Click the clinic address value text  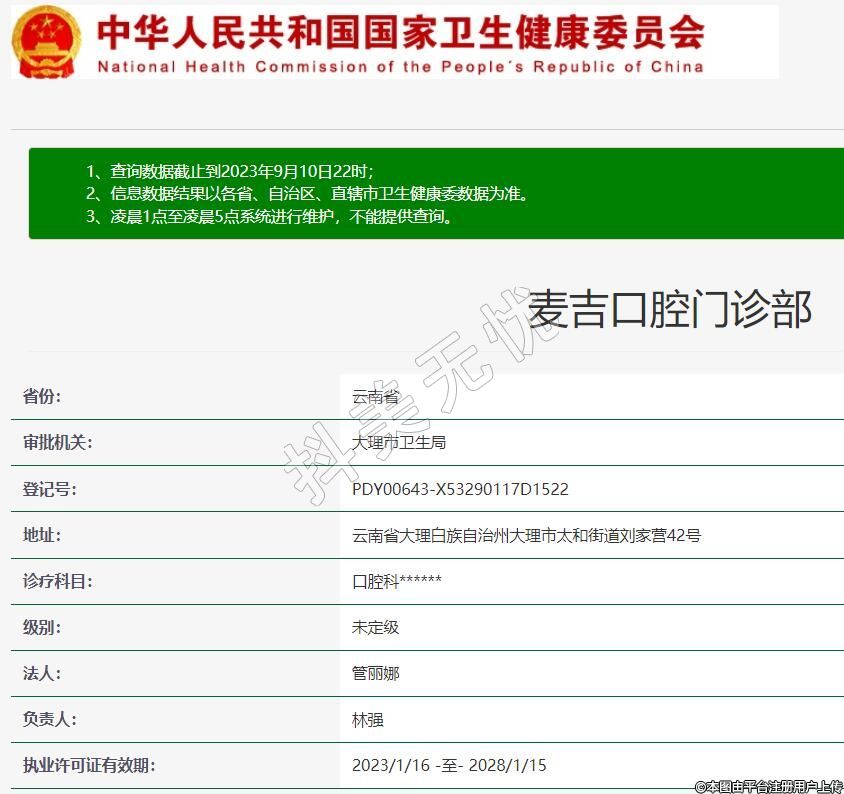coord(526,535)
